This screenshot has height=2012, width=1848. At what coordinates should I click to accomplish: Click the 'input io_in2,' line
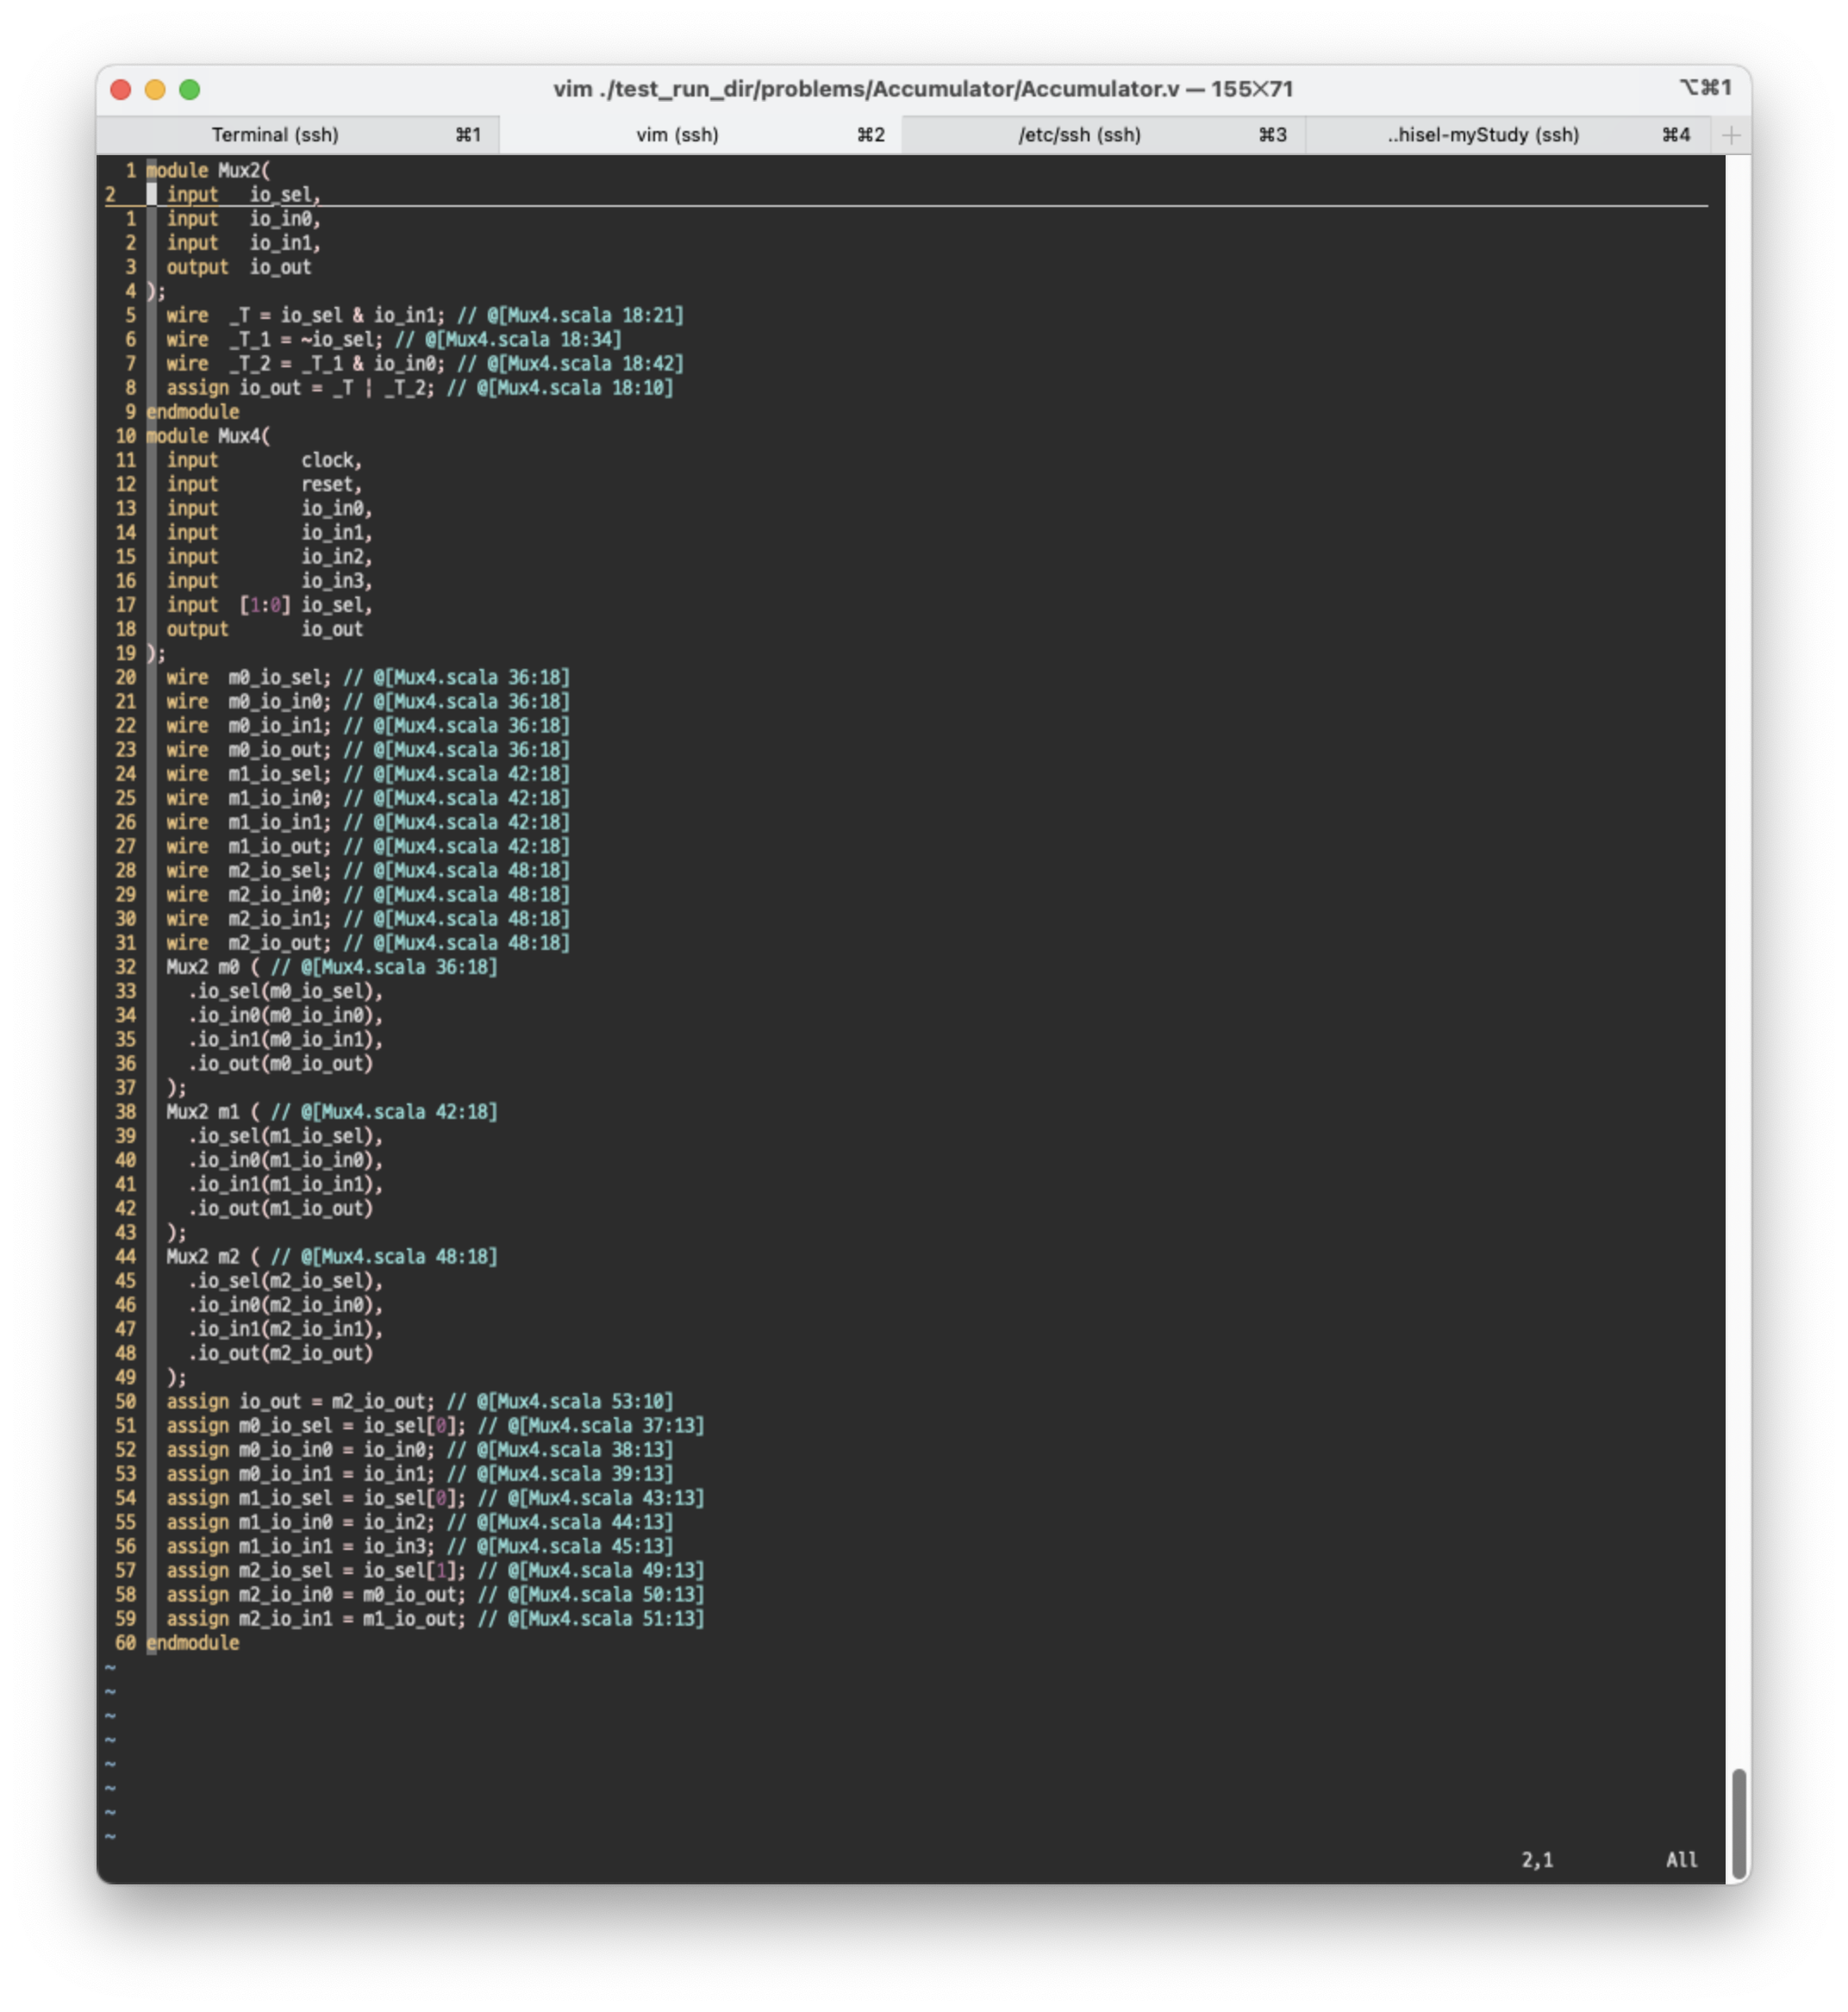(269, 557)
